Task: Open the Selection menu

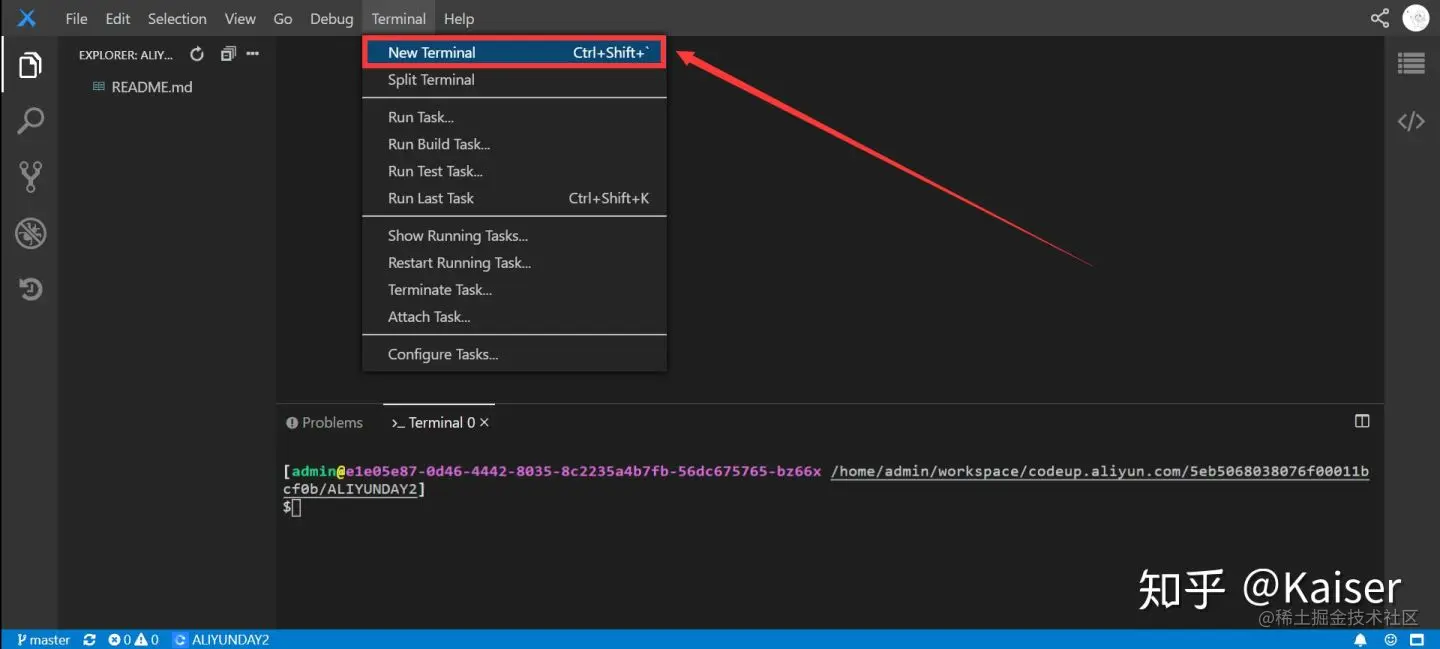Action: coord(177,19)
